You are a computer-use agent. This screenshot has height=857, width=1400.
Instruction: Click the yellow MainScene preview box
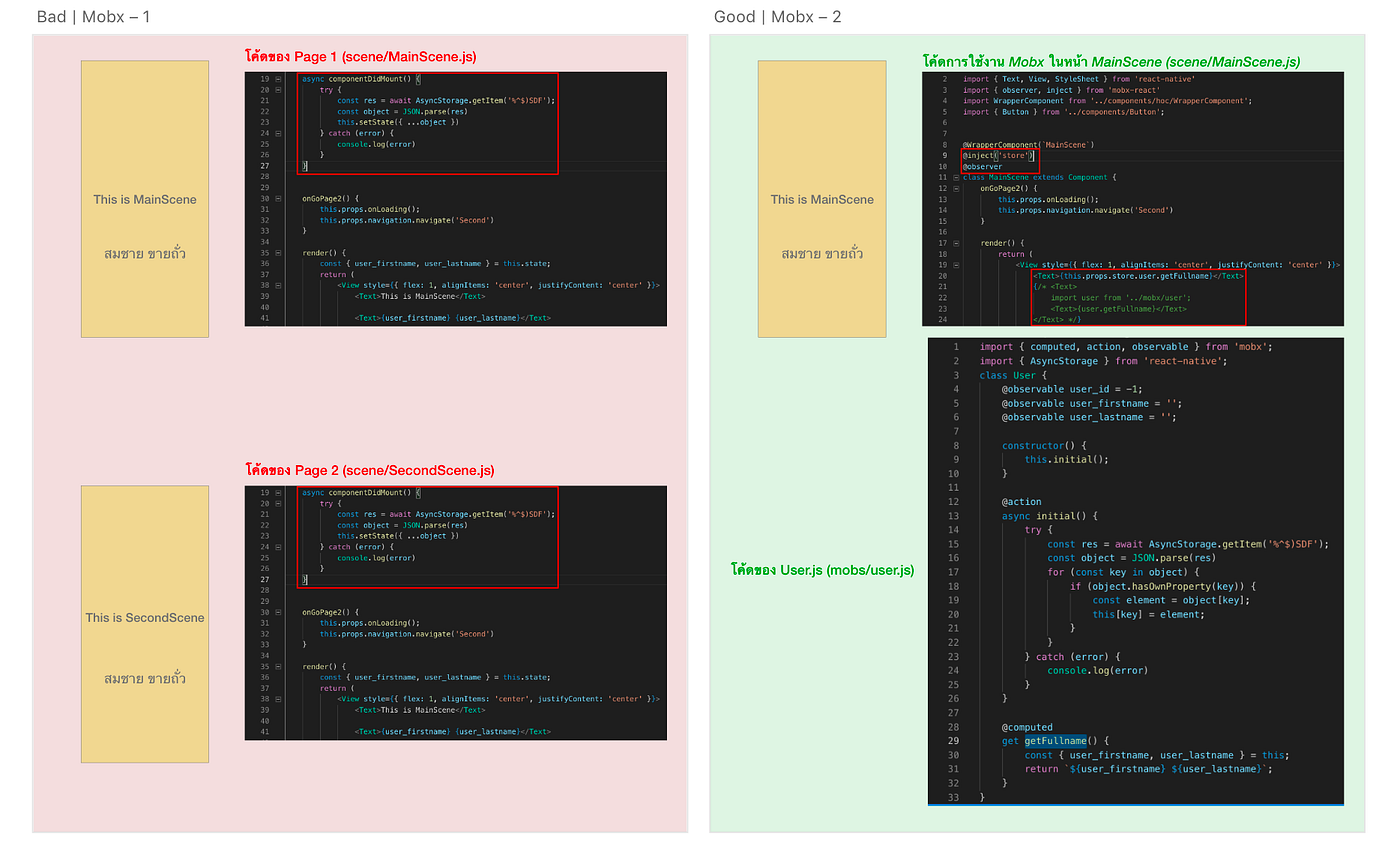click(x=144, y=198)
